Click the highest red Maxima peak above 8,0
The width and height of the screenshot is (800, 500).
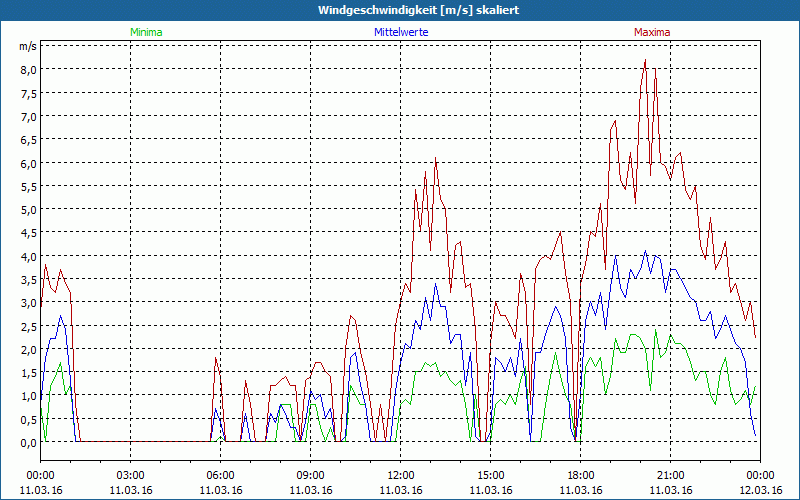click(645, 61)
